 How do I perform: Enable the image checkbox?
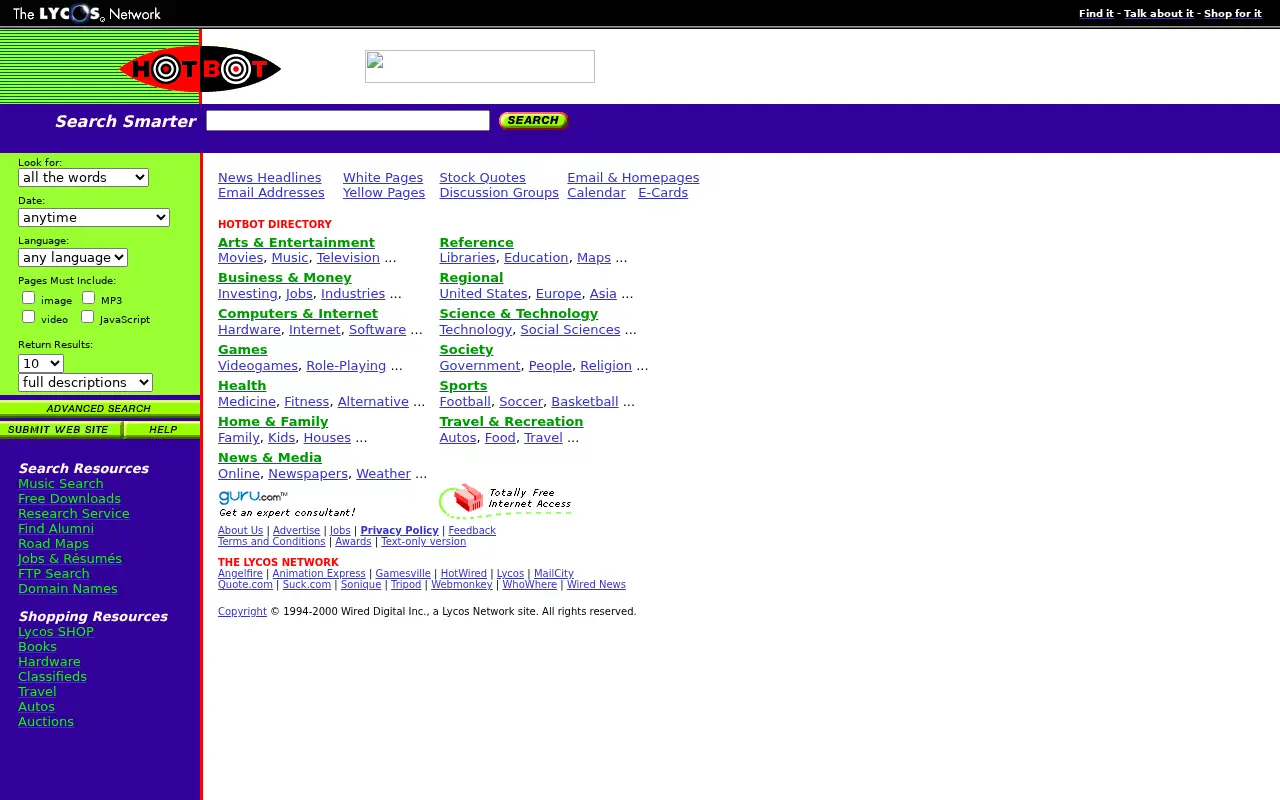point(29,297)
